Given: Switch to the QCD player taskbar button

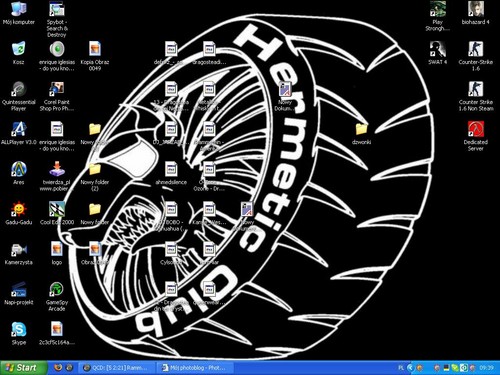Looking at the screenshot, I should 118,368.
